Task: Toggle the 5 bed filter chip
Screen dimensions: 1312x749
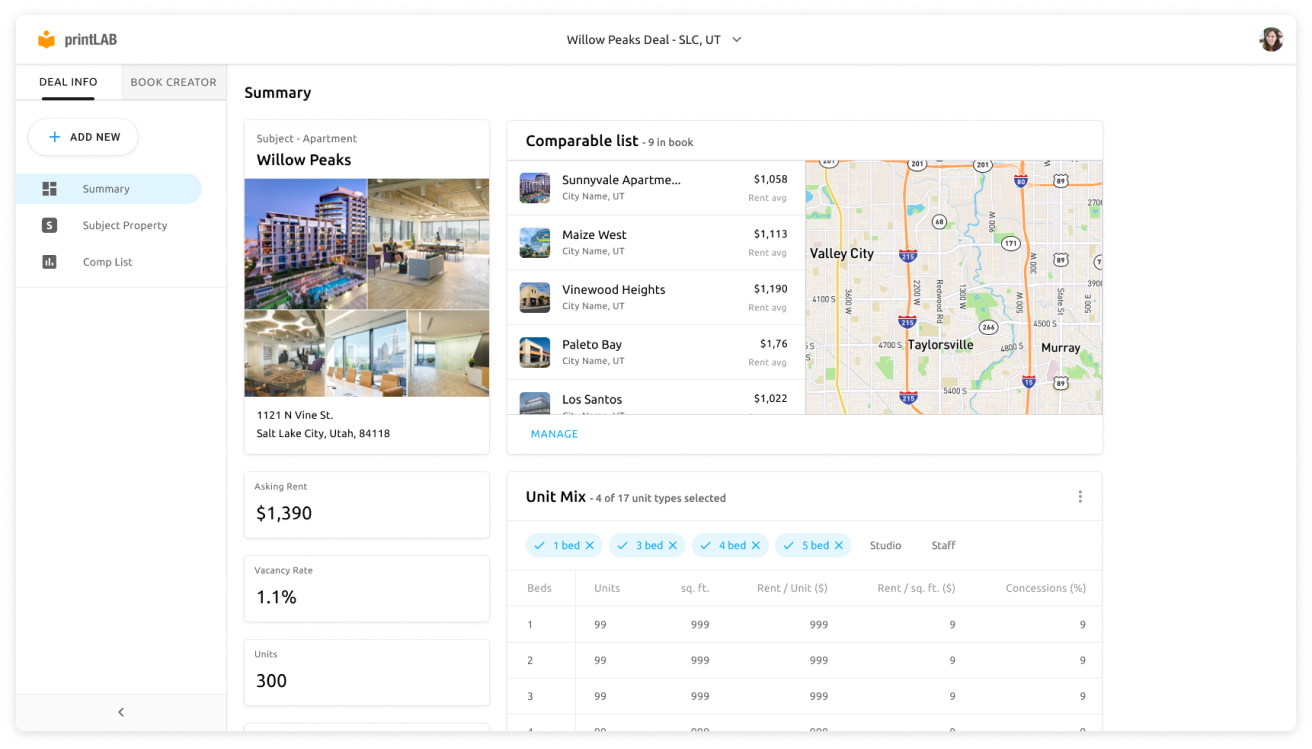Action: pyautogui.click(x=813, y=546)
